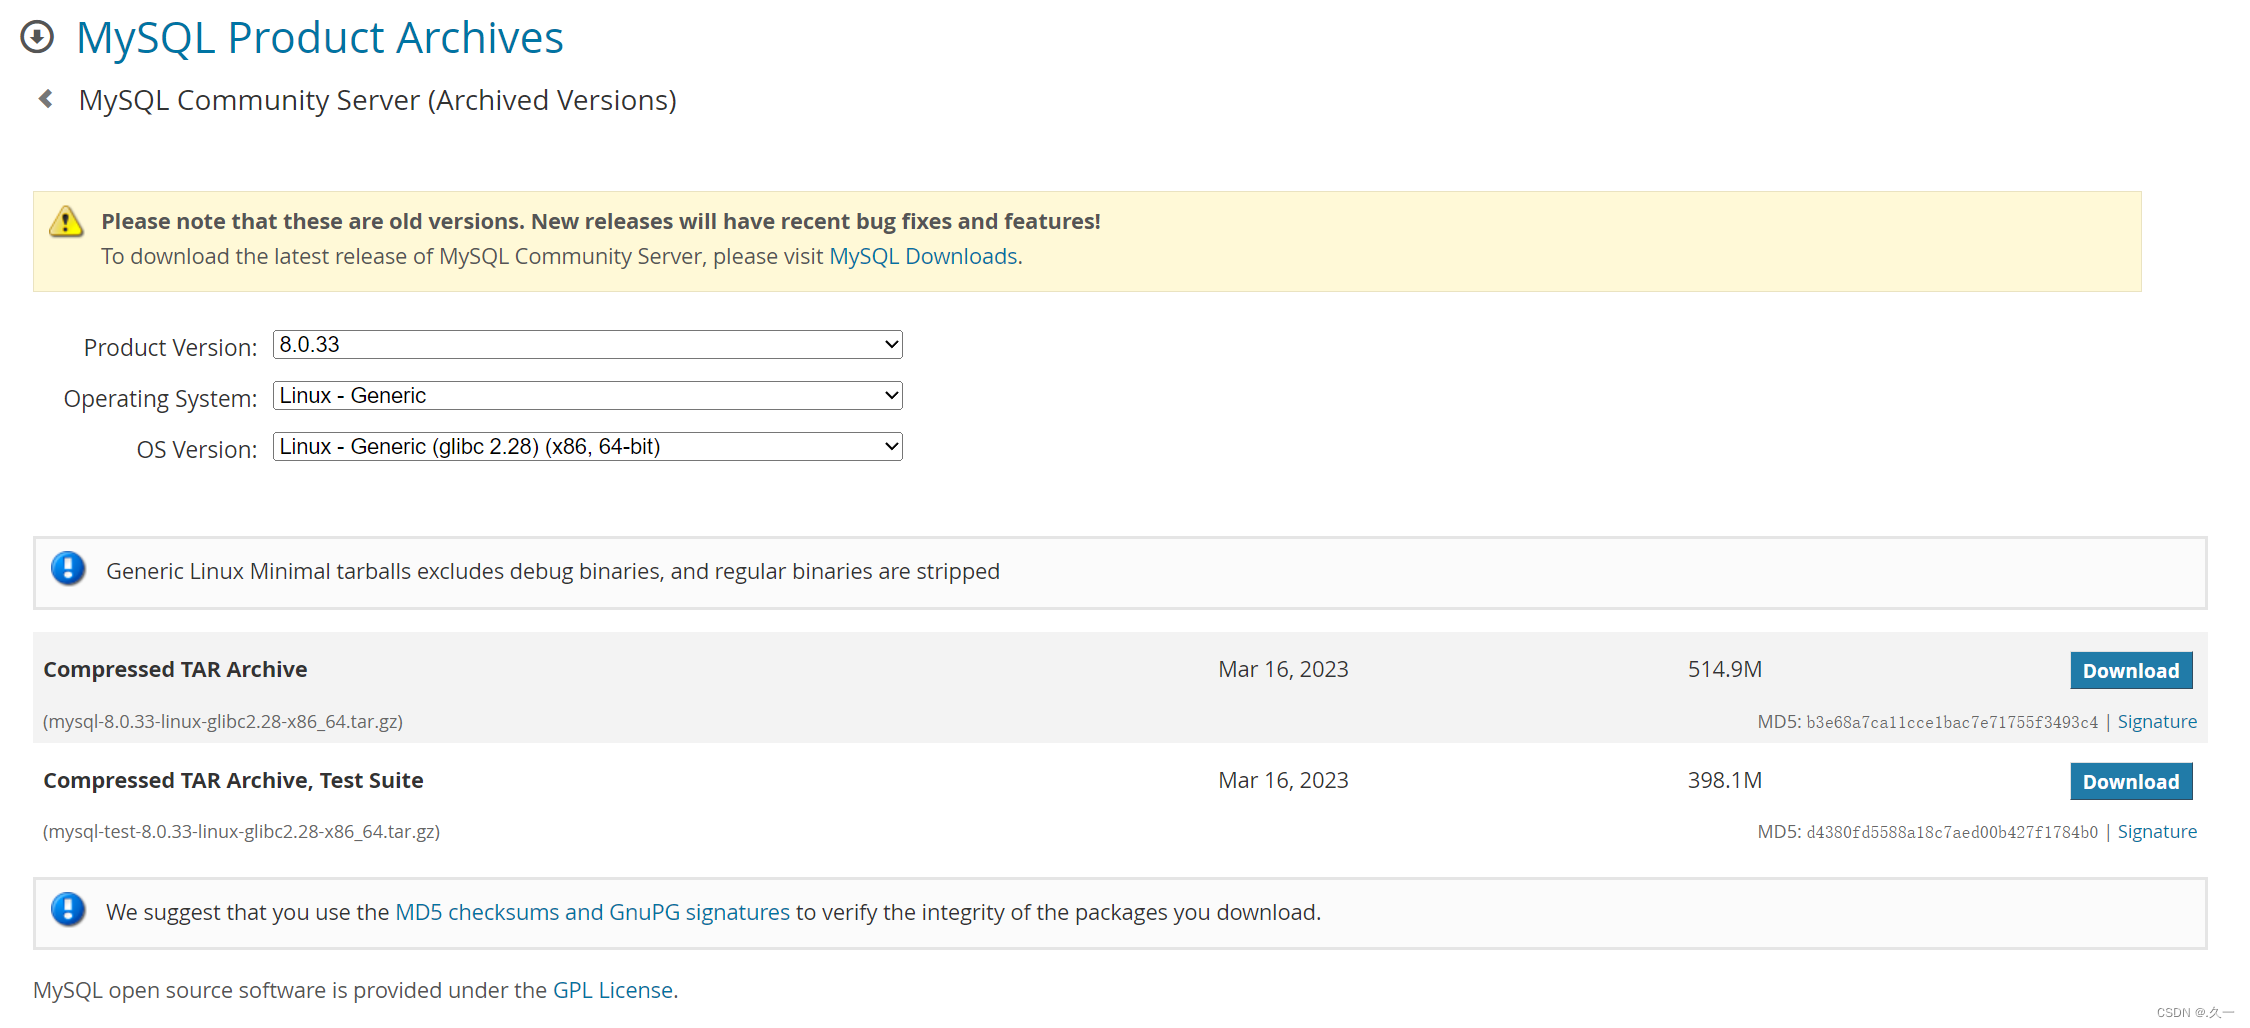Open the GPL License link
This screenshot has width=2250, height=1028.
(x=613, y=990)
